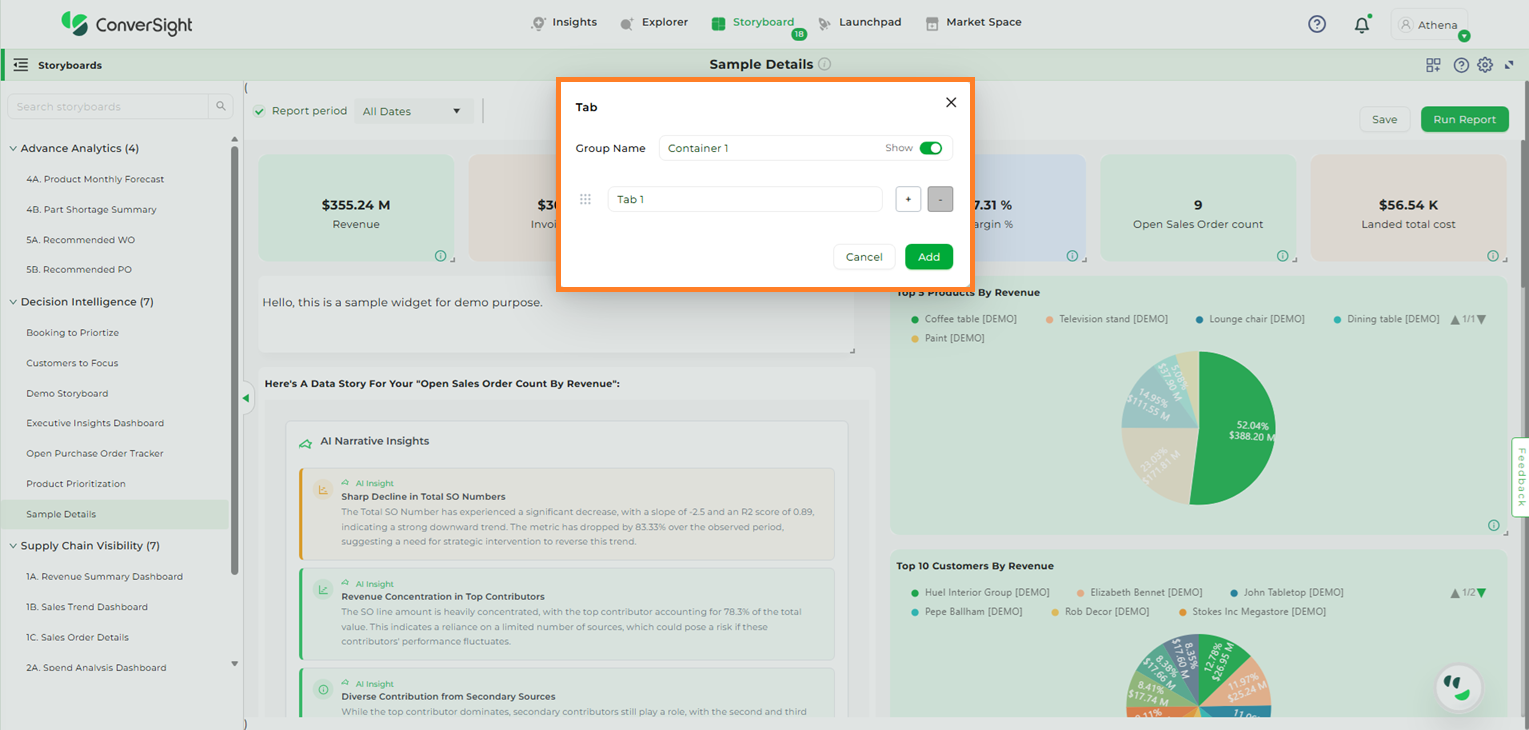Open the All Dates dropdown

point(413,111)
